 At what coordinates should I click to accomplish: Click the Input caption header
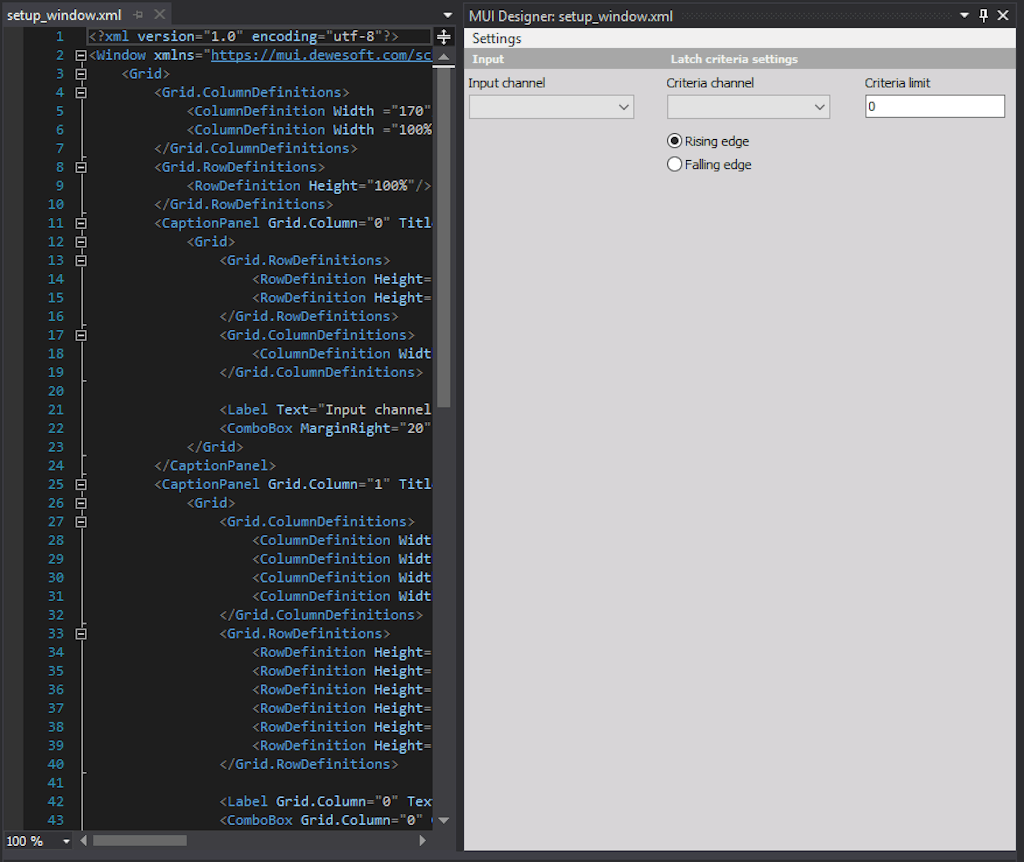coord(488,59)
